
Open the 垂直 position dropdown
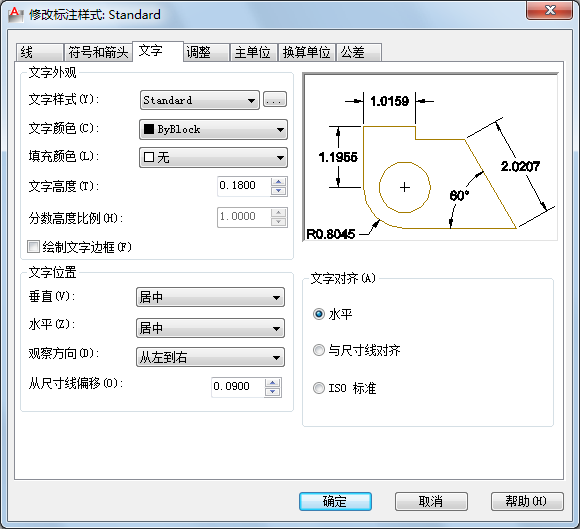(x=210, y=297)
